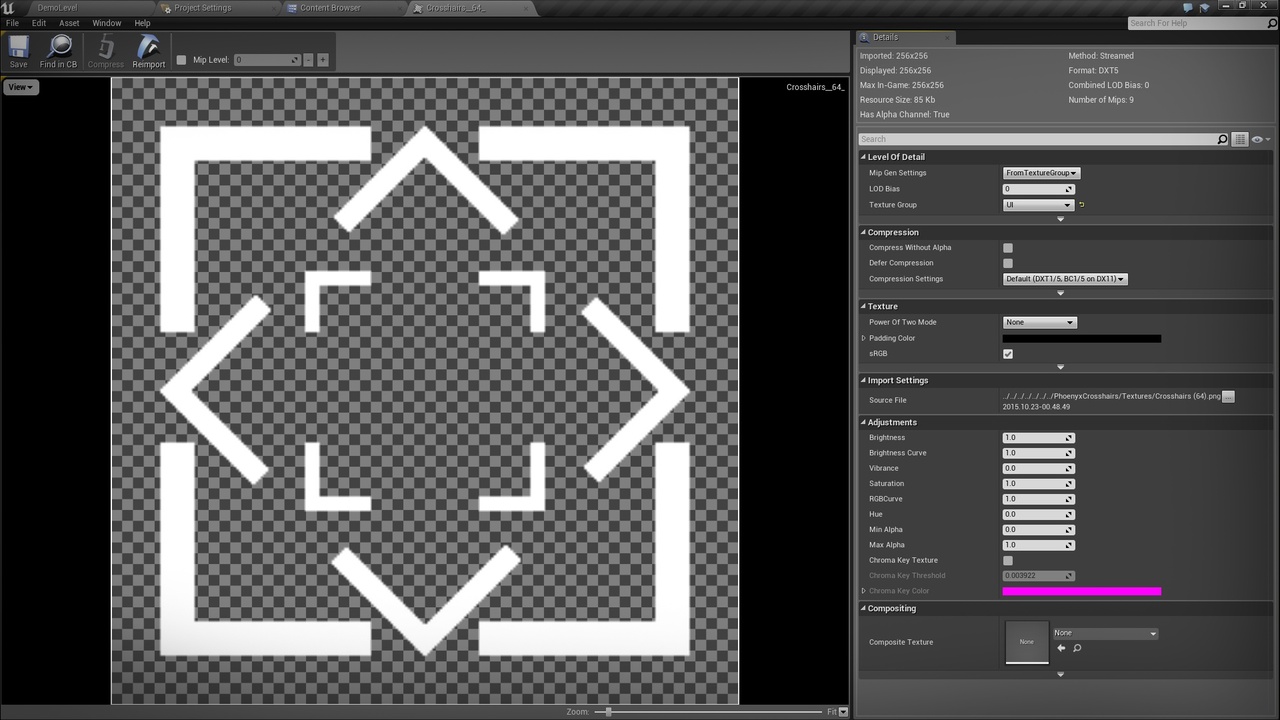The width and height of the screenshot is (1280, 720).
Task: Show advanced Compositing options arrow
Action: click(1060, 674)
